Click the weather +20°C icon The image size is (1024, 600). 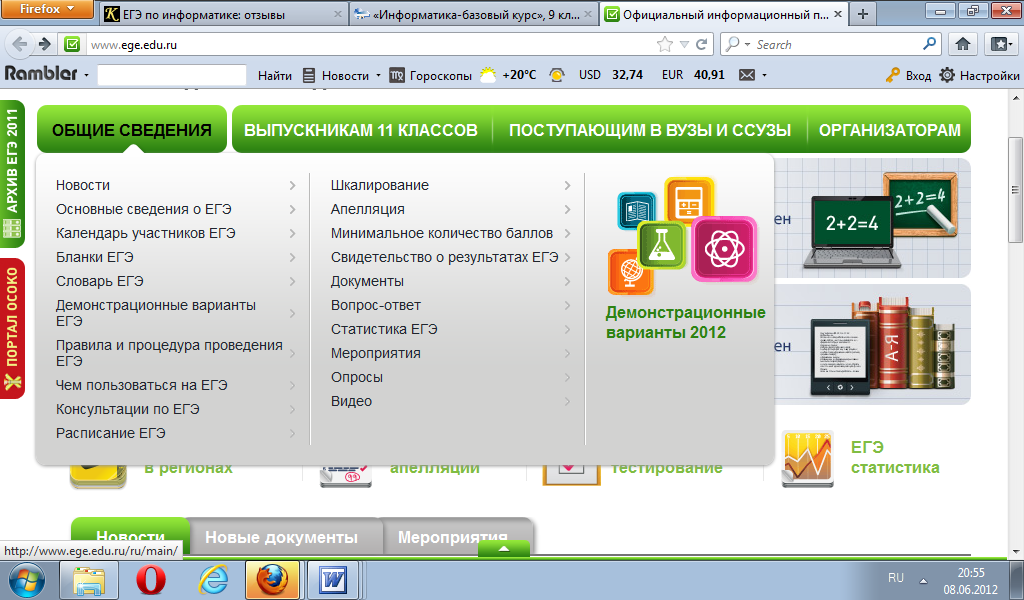[488, 74]
